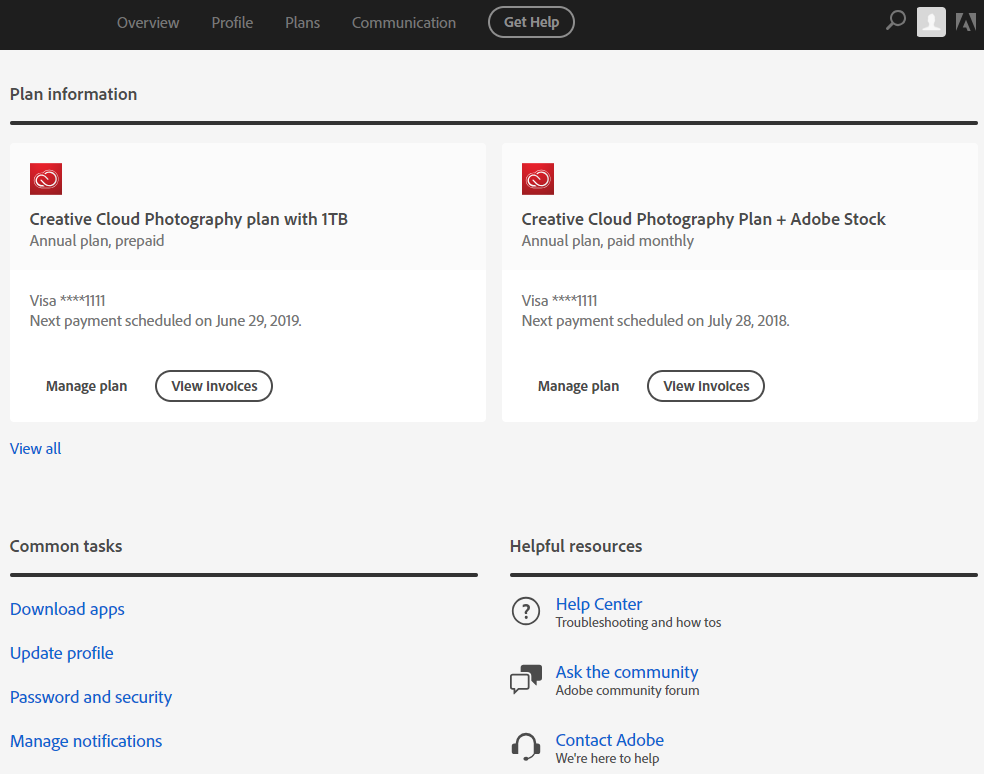Click the Common tasks heading
The height and width of the screenshot is (774, 984).
click(x=66, y=546)
